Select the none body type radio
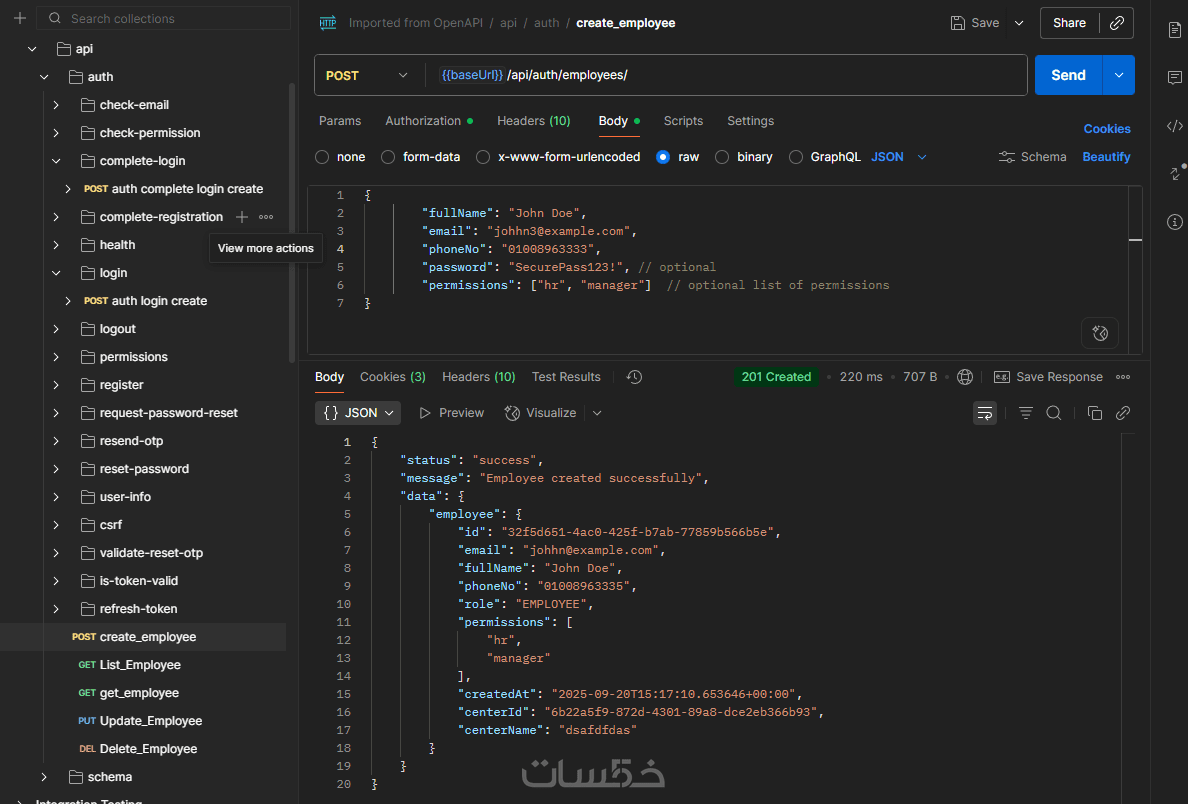The image size is (1188, 804). [322, 157]
